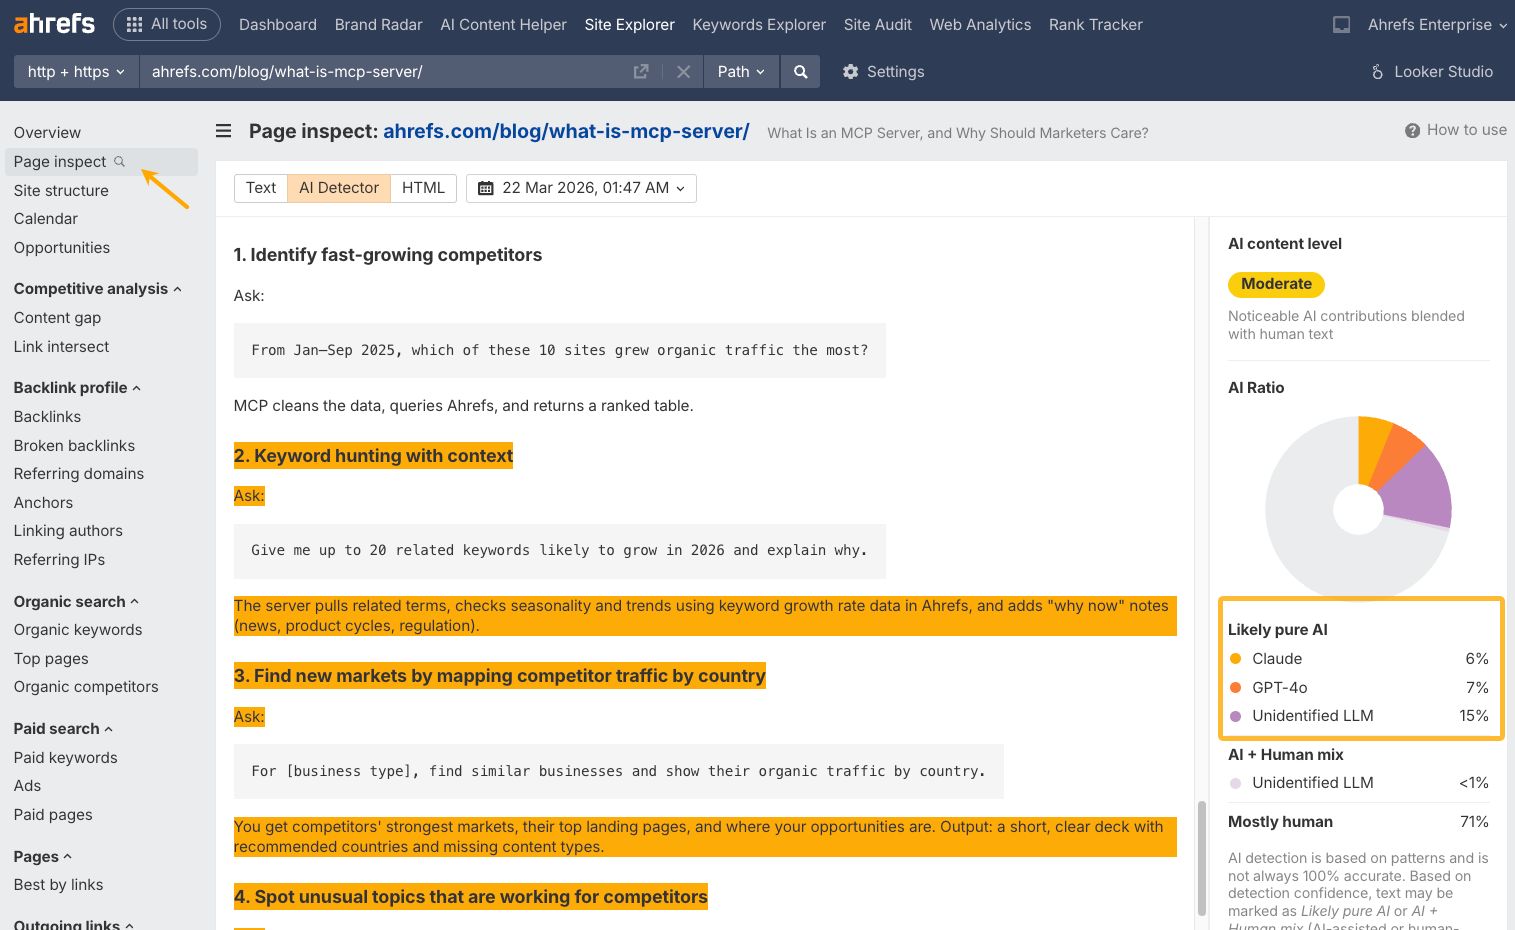This screenshot has height=930, width=1515.
Task: Run the search with the magnifier icon
Action: pos(799,71)
